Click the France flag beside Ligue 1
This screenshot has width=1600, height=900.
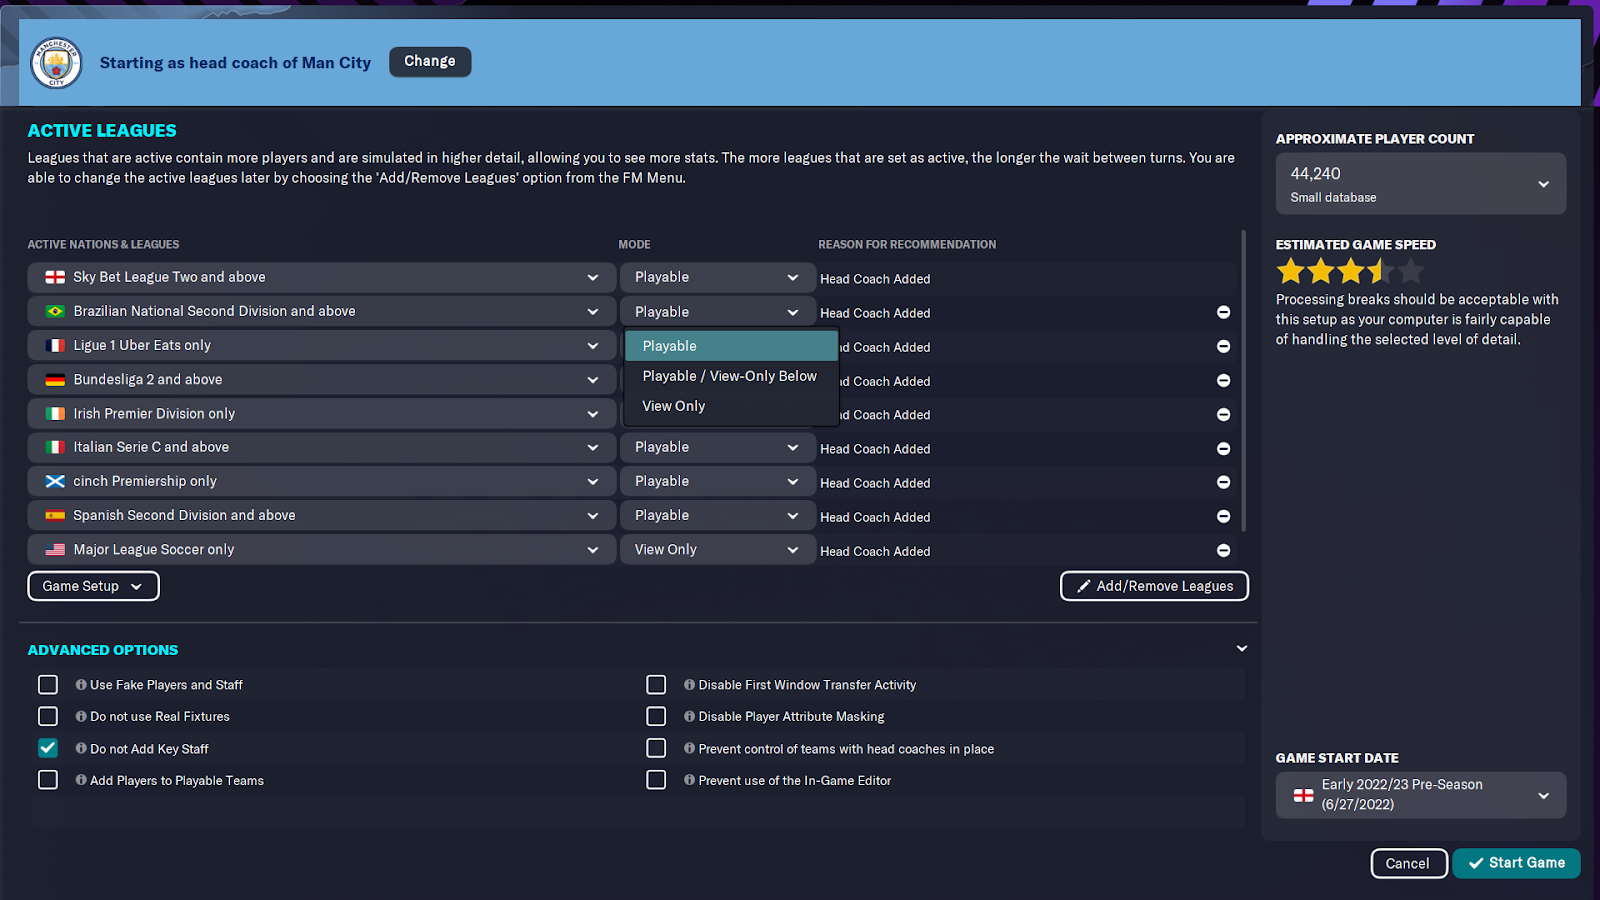pyautogui.click(x=55, y=345)
